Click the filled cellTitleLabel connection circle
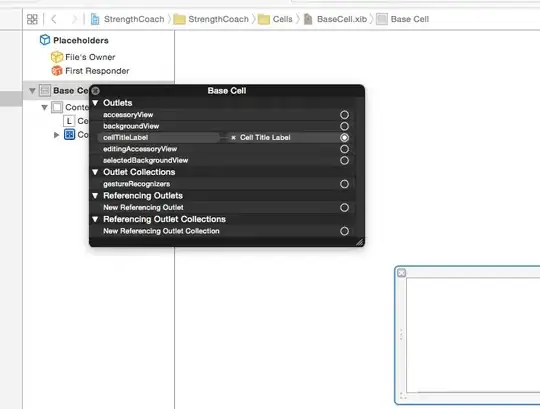540x409 pixels. click(344, 138)
